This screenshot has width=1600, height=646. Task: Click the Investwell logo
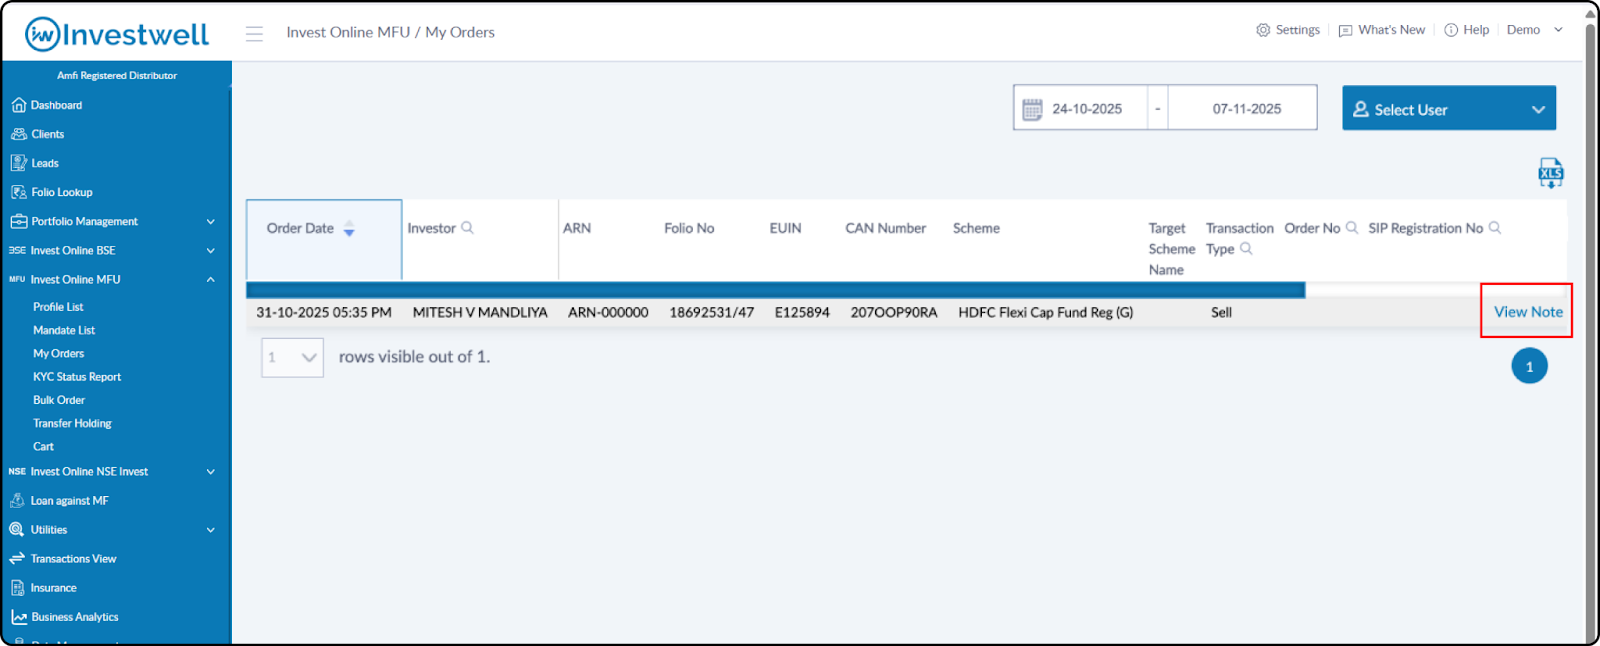click(x=117, y=34)
